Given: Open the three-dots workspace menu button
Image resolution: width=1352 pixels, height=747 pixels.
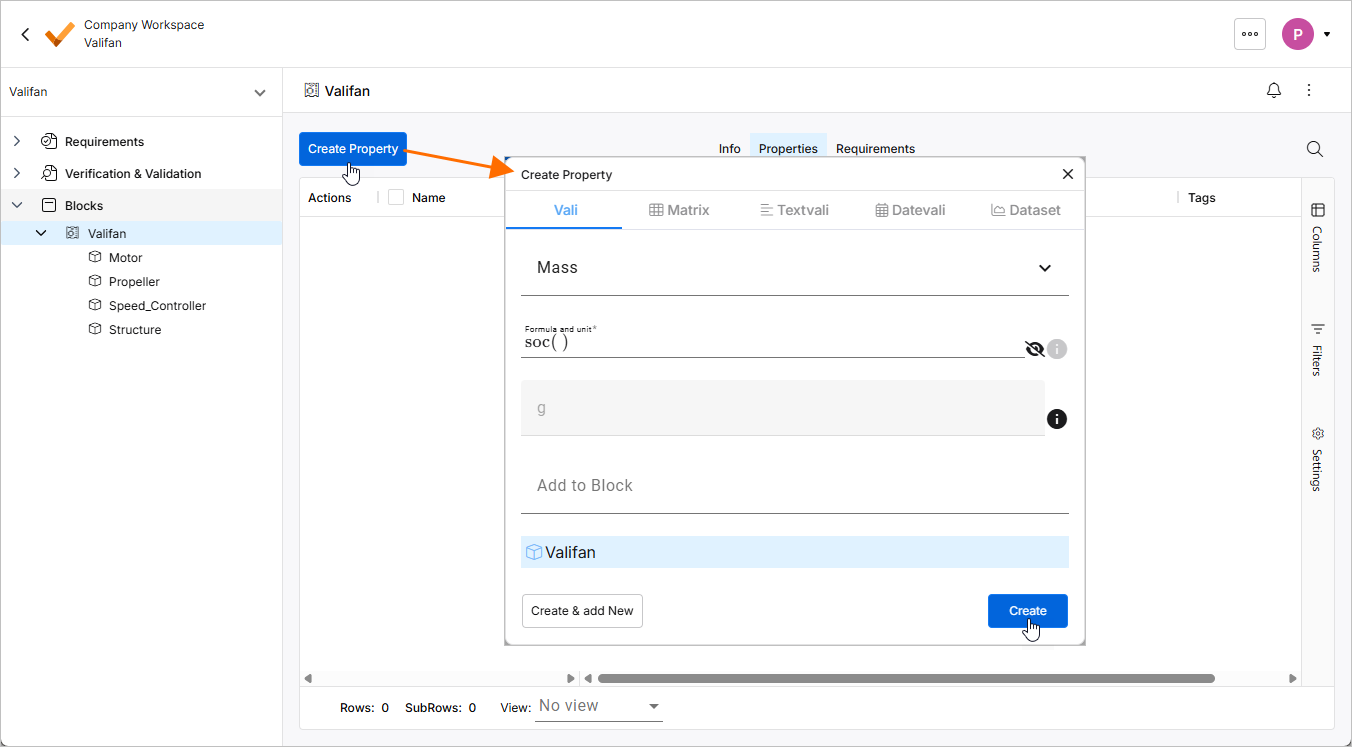Looking at the screenshot, I should 1250,34.
